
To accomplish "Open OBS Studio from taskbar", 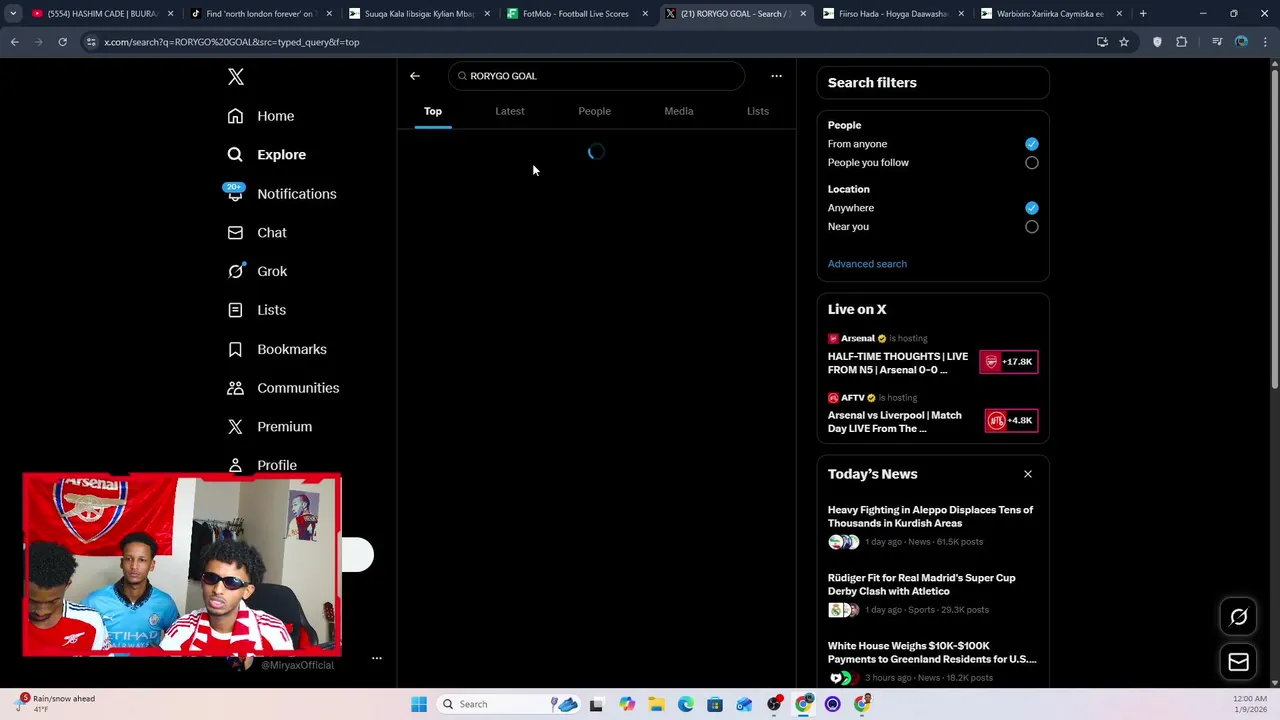I will pyautogui.click(x=774, y=704).
